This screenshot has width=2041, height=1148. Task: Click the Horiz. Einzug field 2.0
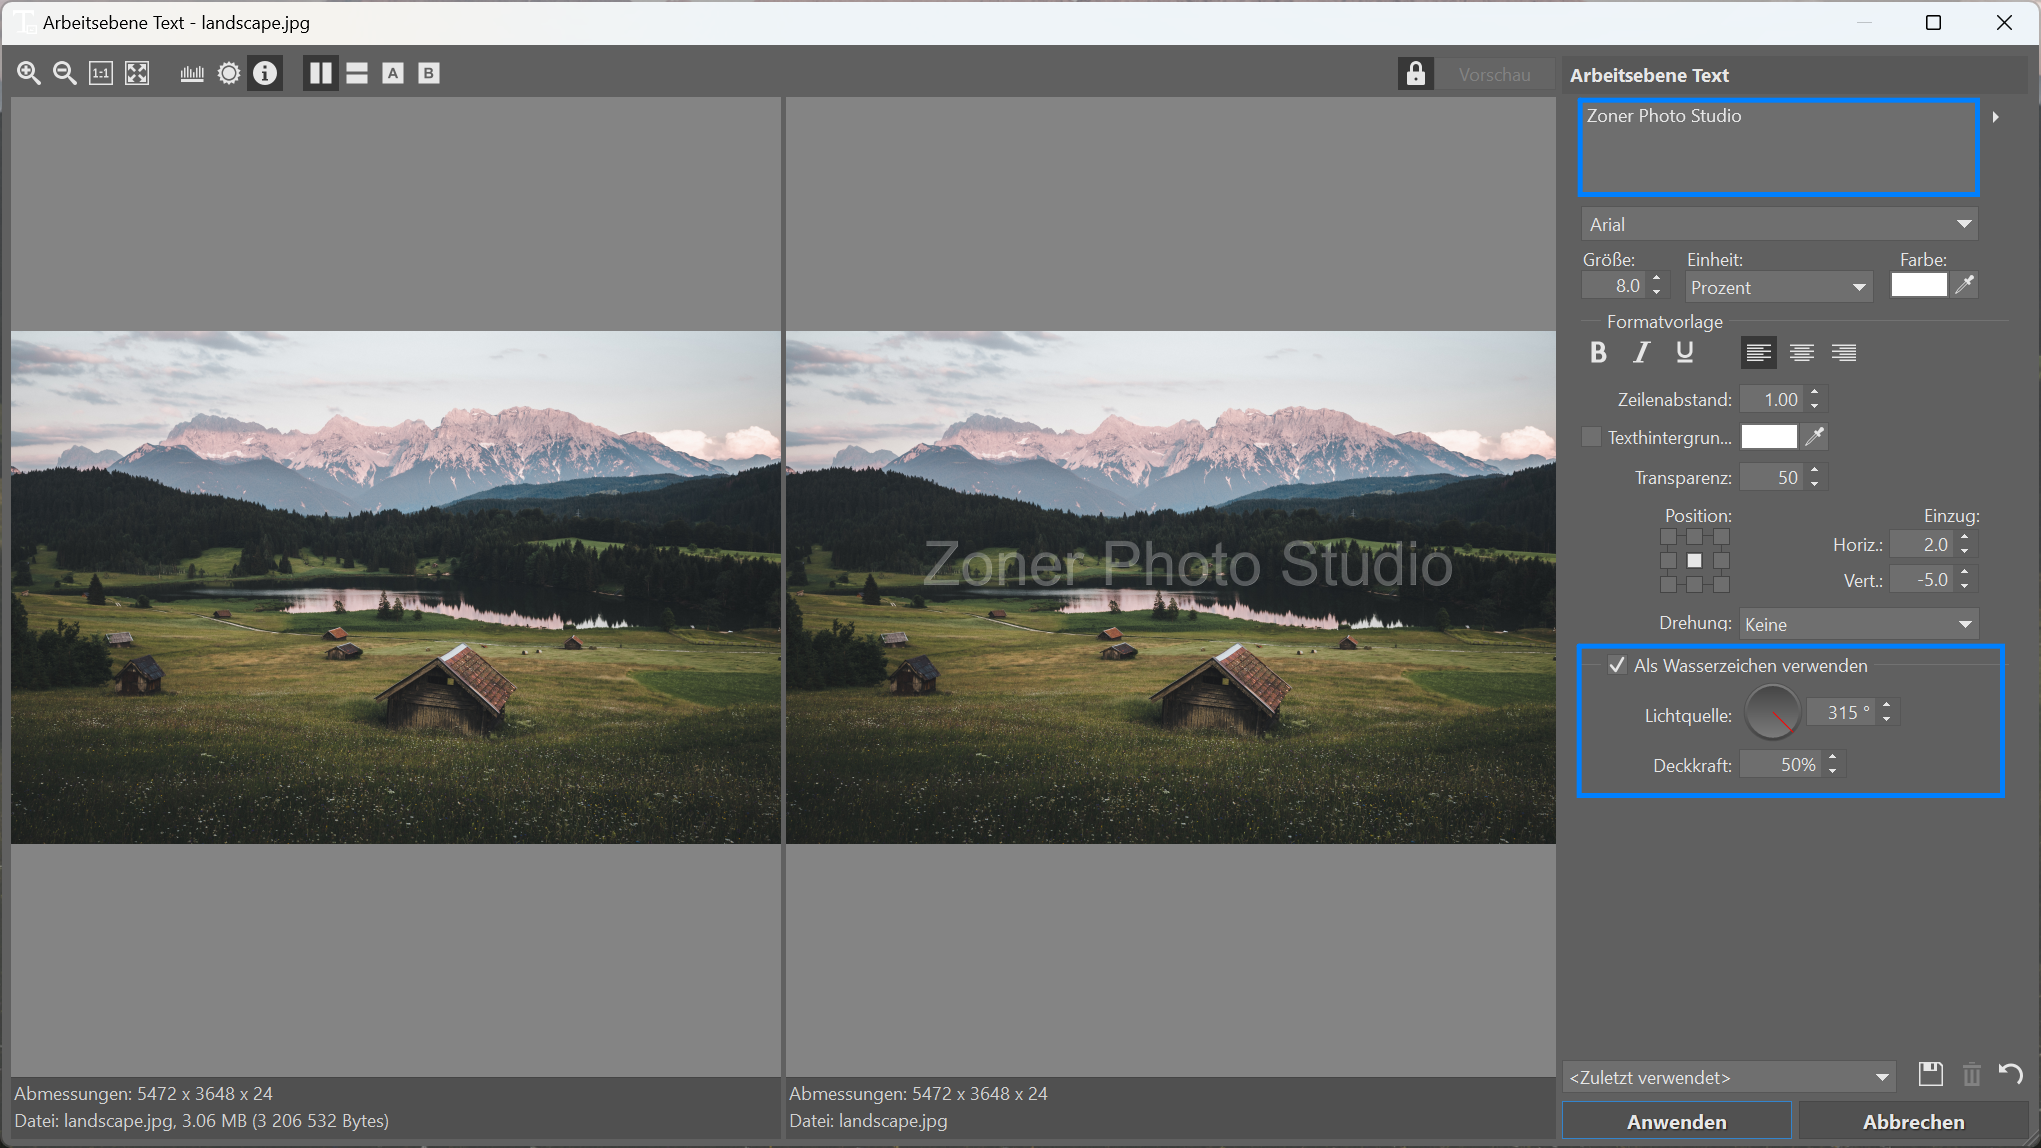pyautogui.click(x=1922, y=544)
